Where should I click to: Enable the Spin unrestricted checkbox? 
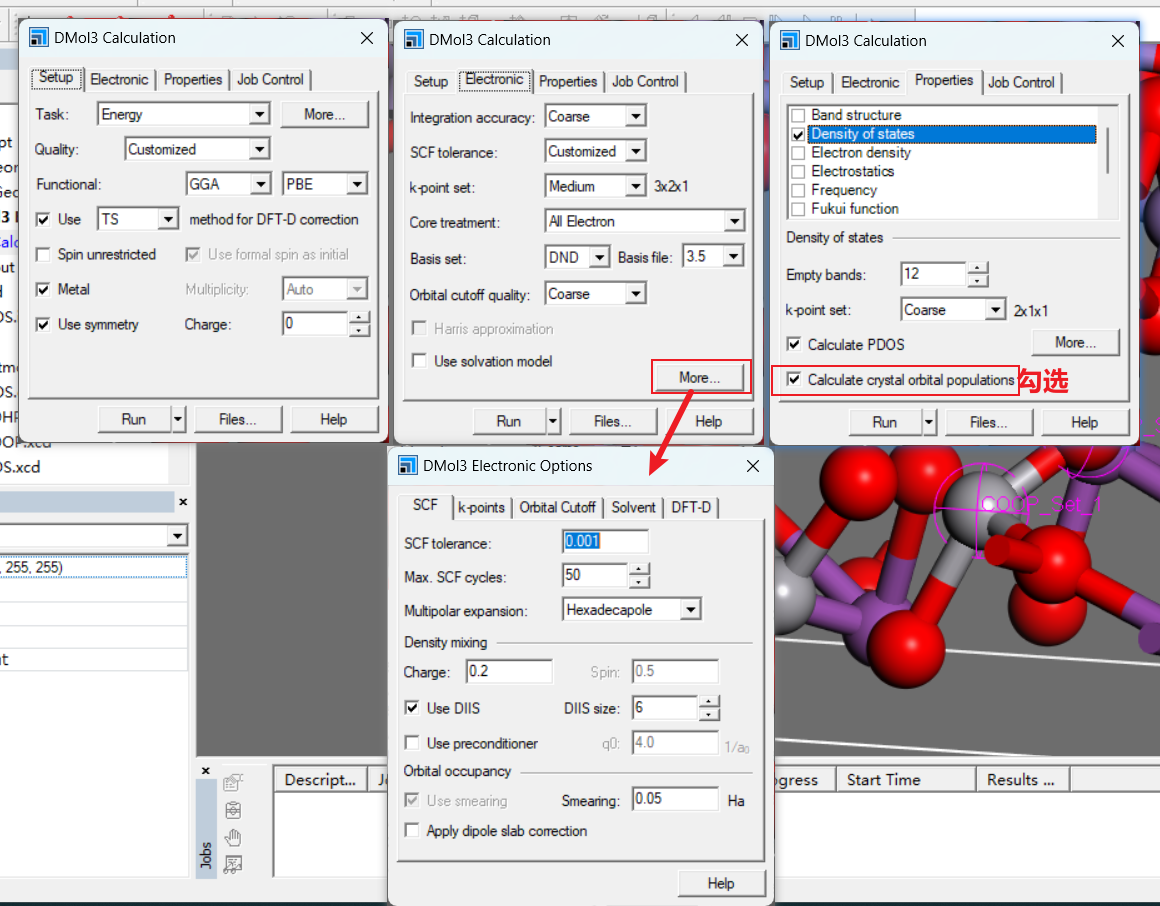43,254
